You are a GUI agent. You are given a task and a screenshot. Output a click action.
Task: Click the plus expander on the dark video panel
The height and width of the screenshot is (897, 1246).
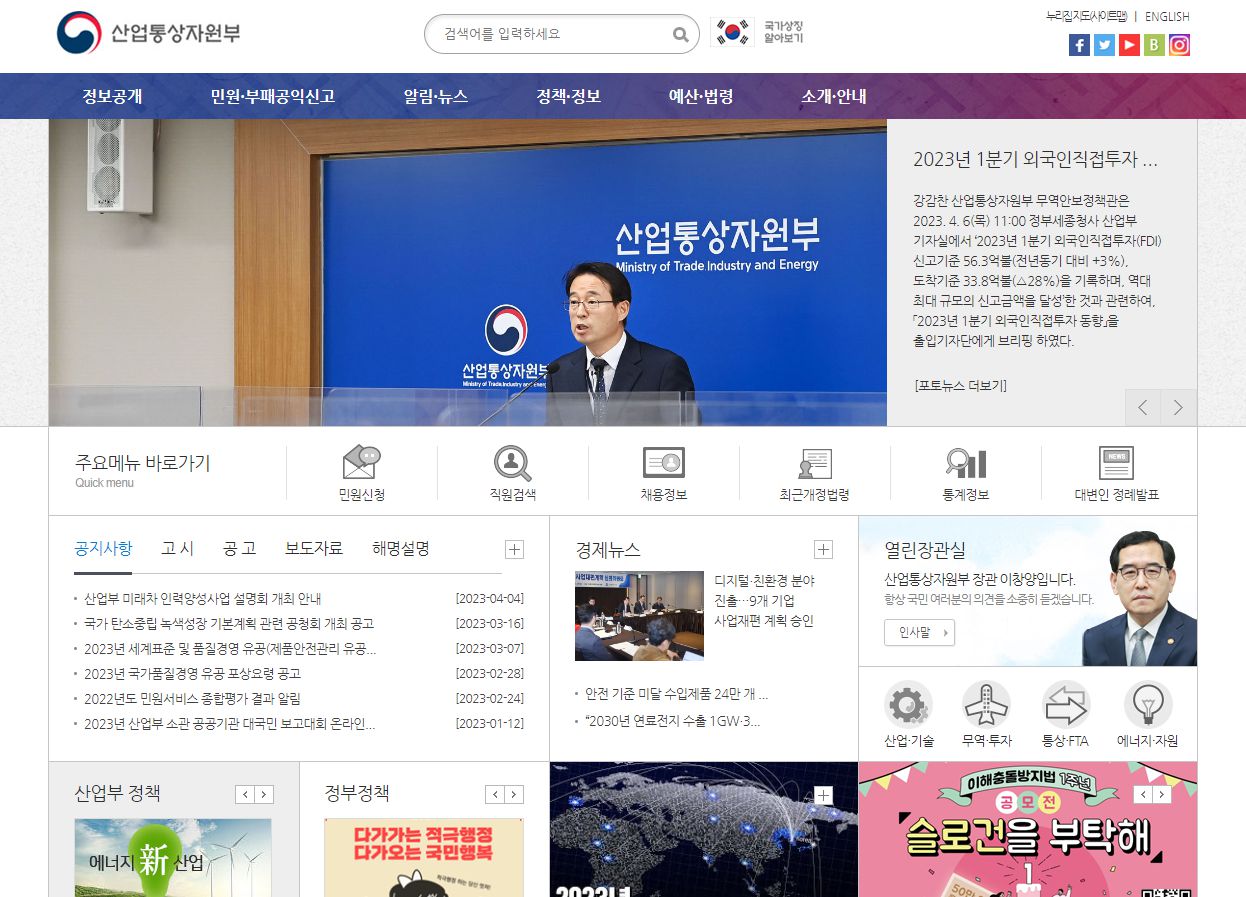click(x=823, y=794)
